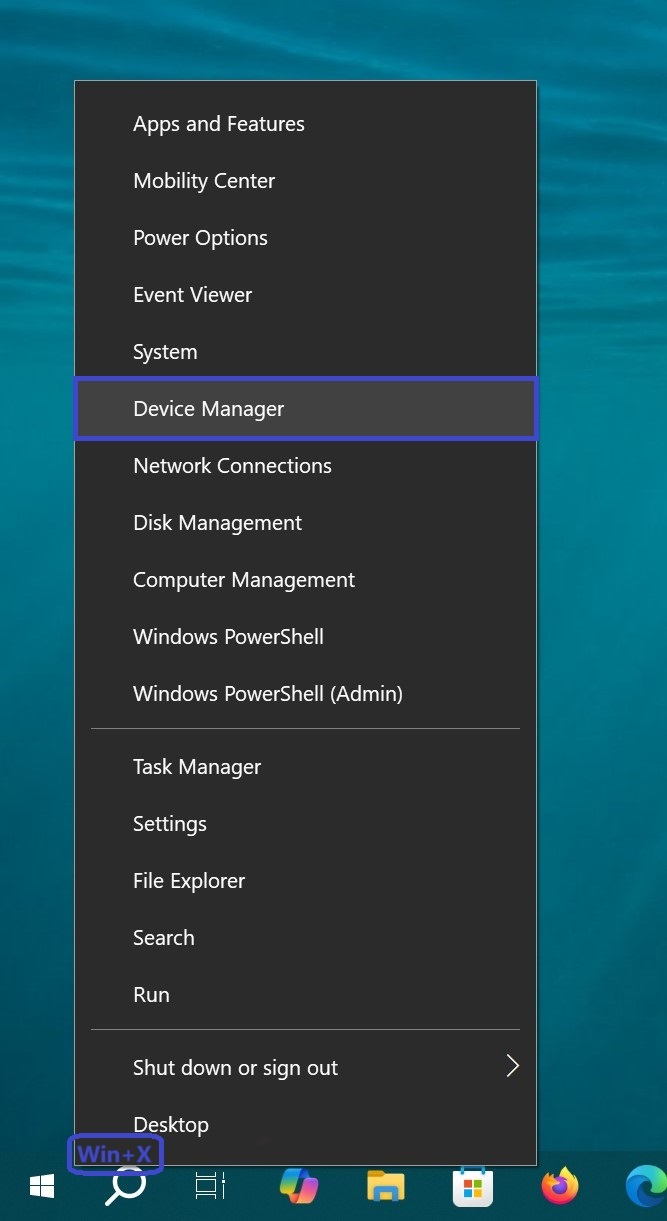The height and width of the screenshot is (1221, 667).
Task: Open Power Options entry
Action: (x=306, y=238)
